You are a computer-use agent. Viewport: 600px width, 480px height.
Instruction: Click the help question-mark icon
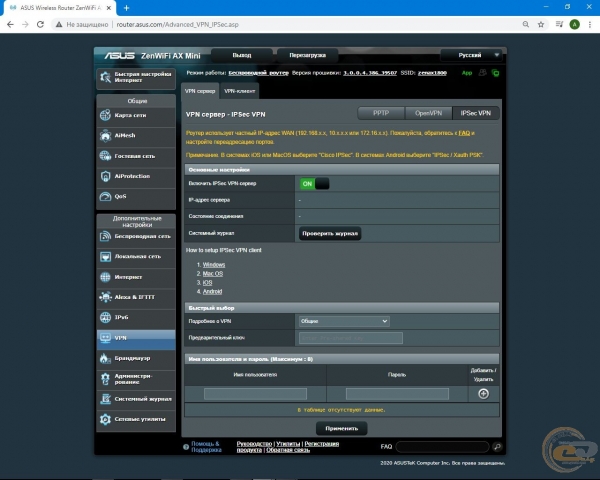click(186, 447)
